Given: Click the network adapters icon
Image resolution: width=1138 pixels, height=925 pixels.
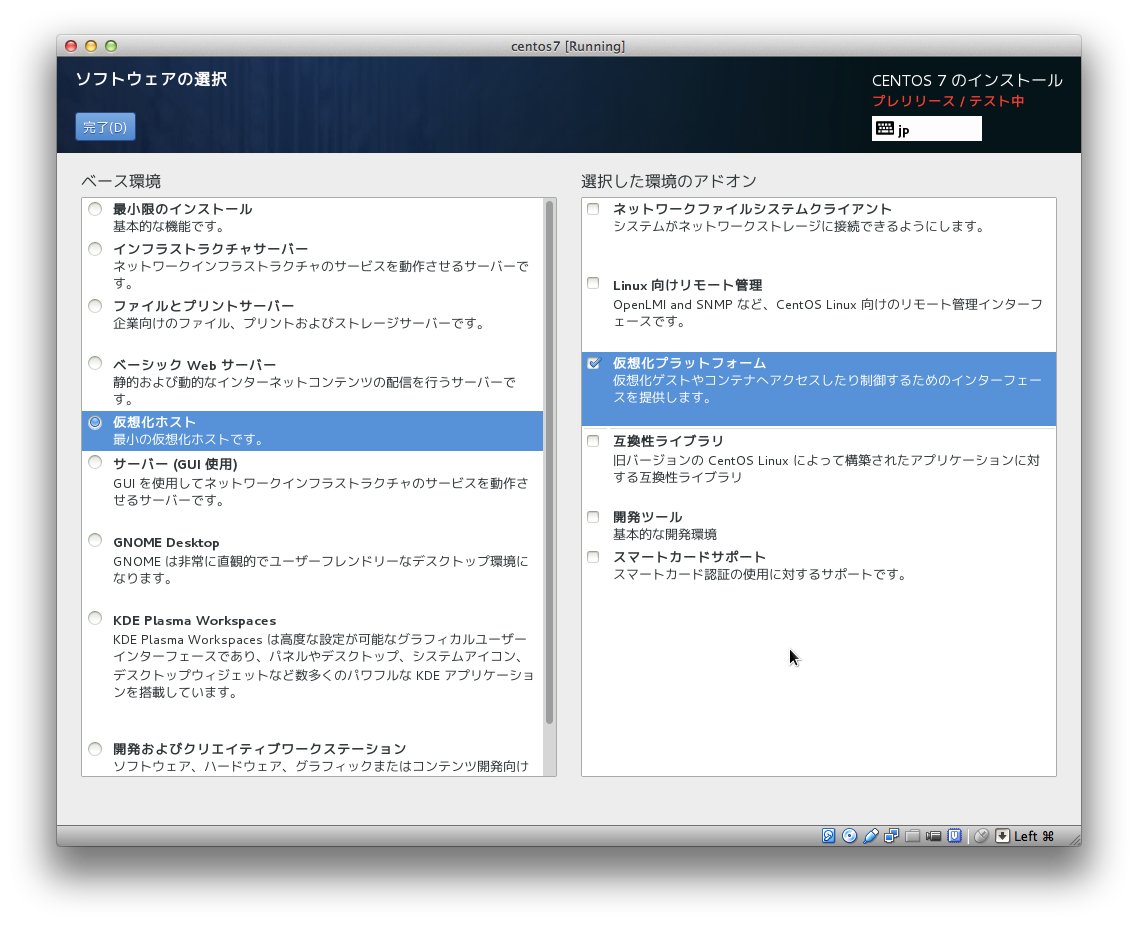Looking at the screenshot, I should 891,836.
